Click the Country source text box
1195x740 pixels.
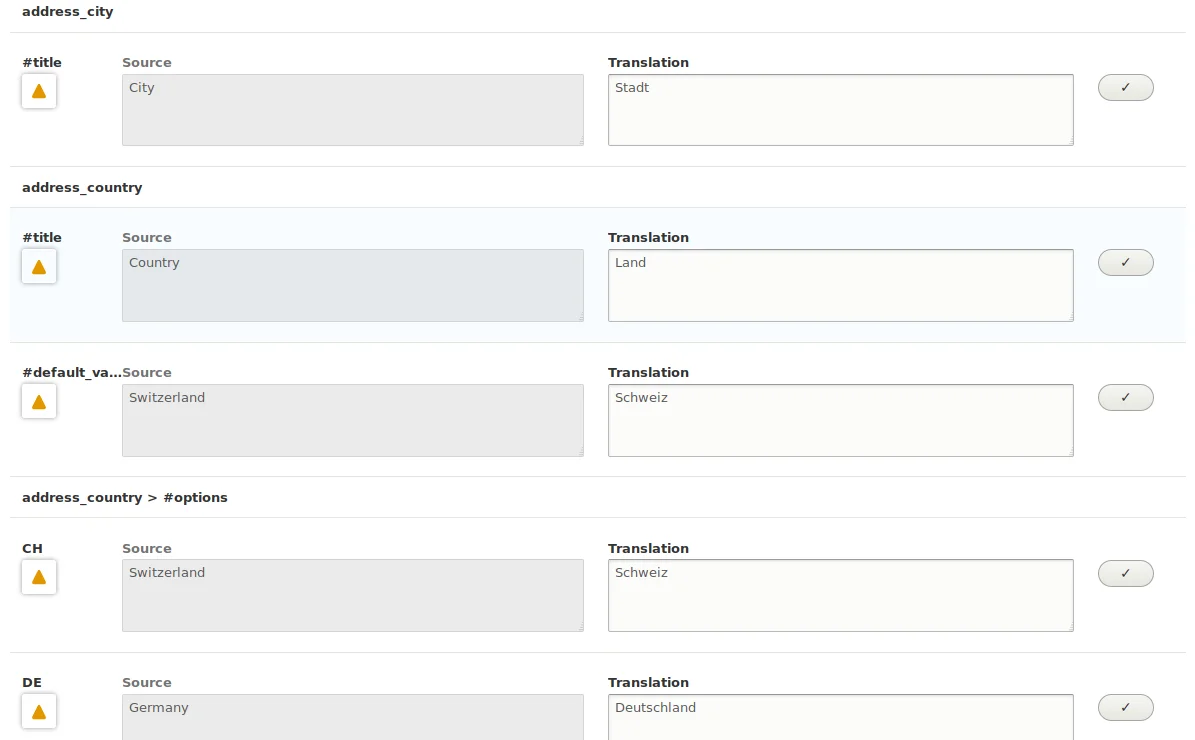click(x=352, y=285)
